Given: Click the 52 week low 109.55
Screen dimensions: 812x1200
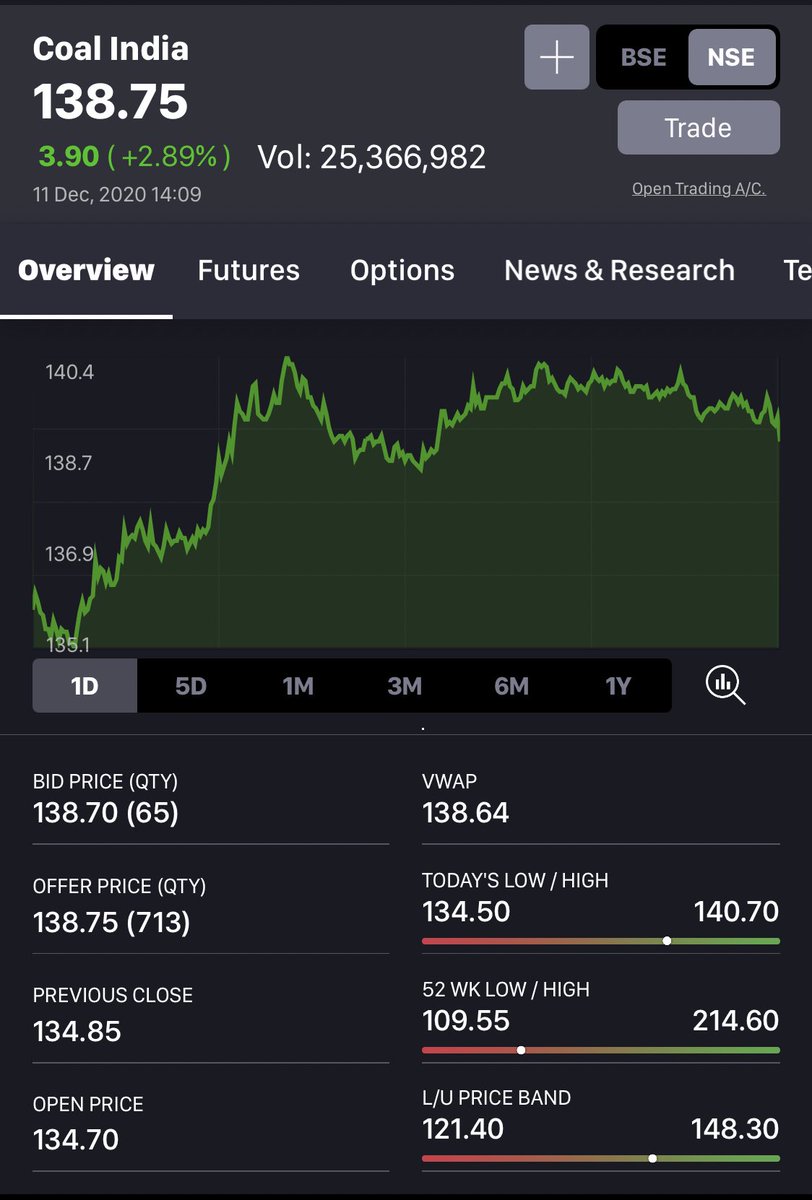Looking at the screenshot, I should click(x=466, y=1020).
